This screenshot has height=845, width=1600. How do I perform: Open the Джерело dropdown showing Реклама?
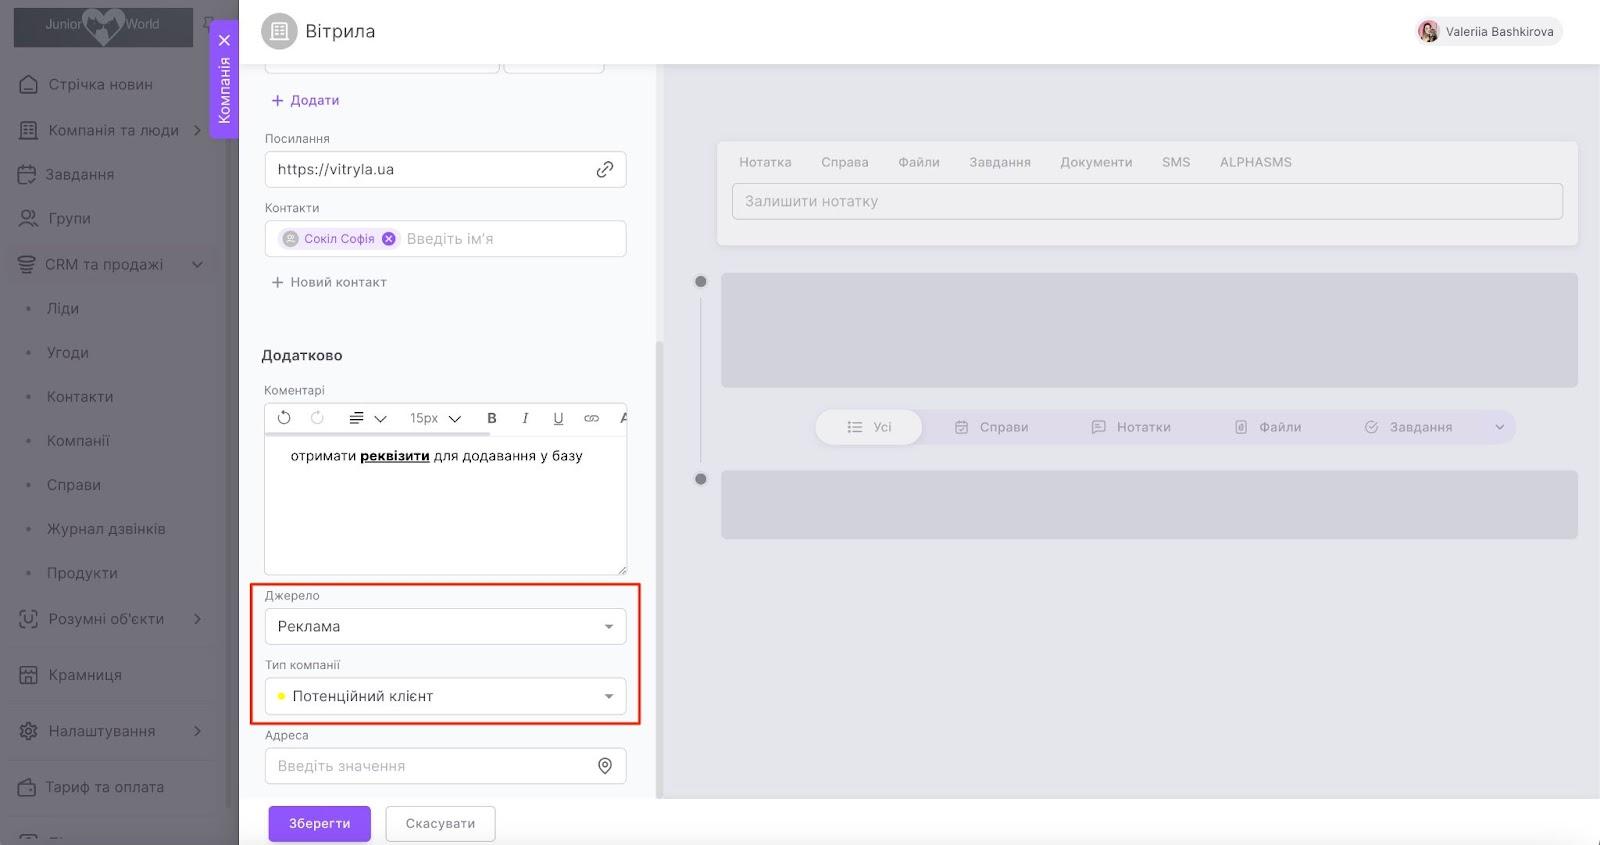click(445, 627)
